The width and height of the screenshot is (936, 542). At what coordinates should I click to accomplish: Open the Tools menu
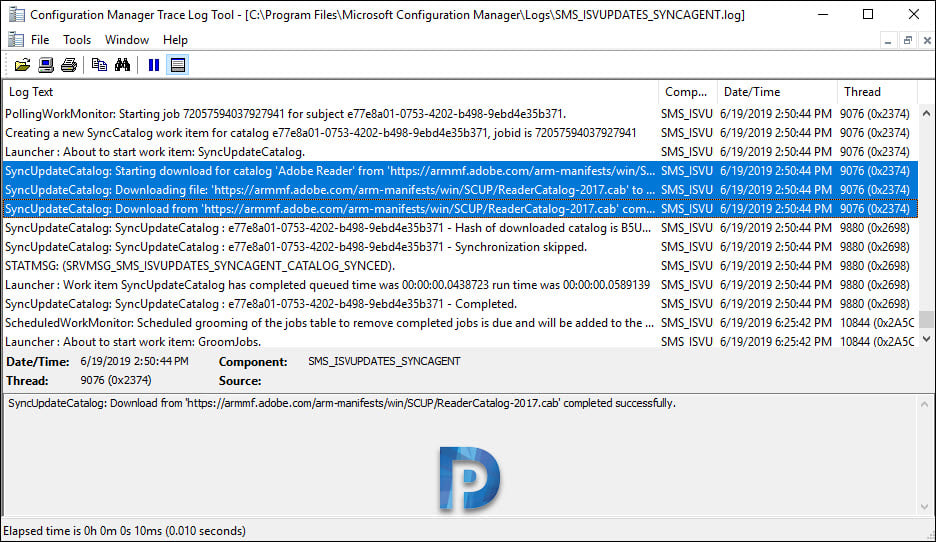point(77,40)
